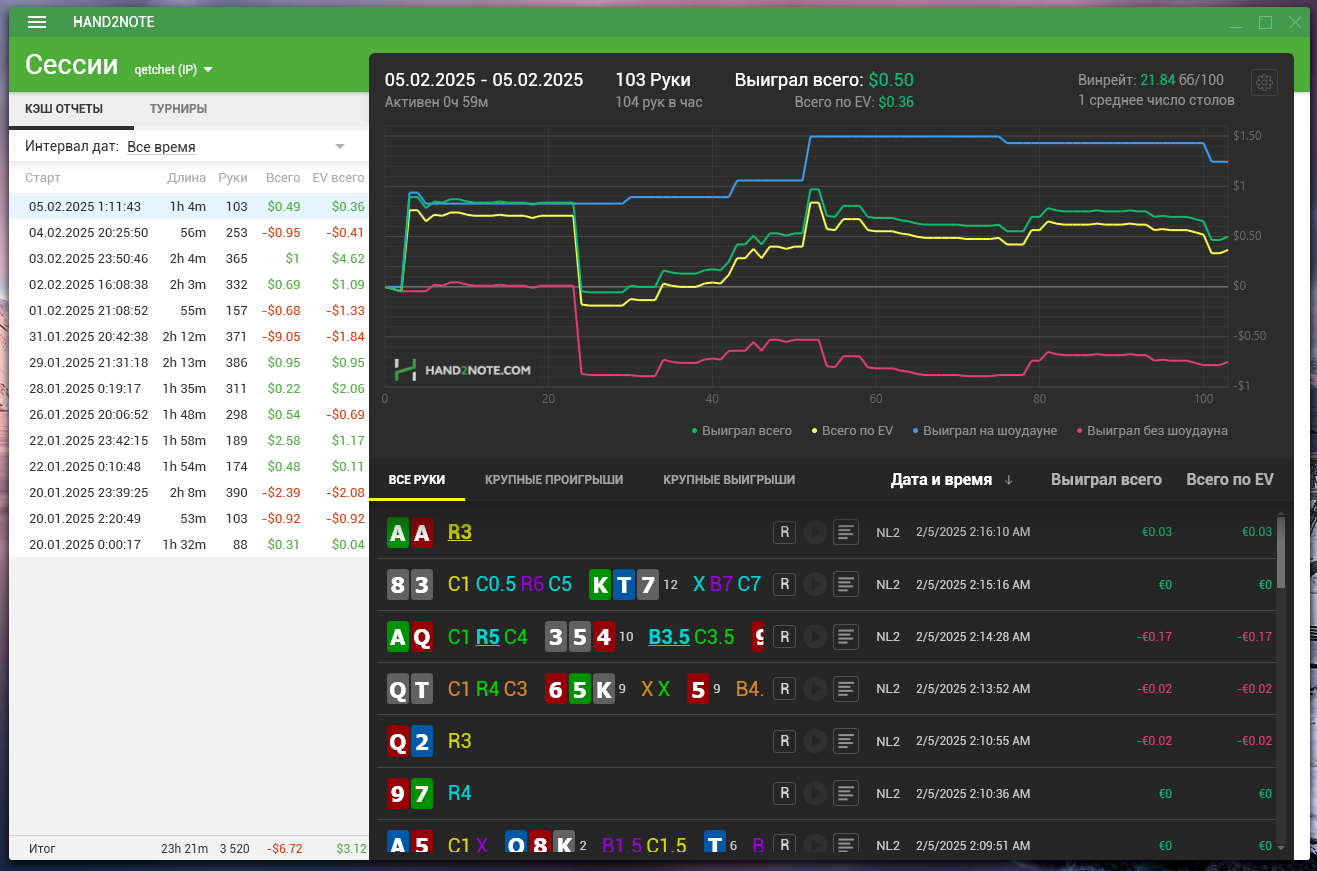Click the R button in the QT hand row

pyautogui.click(x=784, y=688)
